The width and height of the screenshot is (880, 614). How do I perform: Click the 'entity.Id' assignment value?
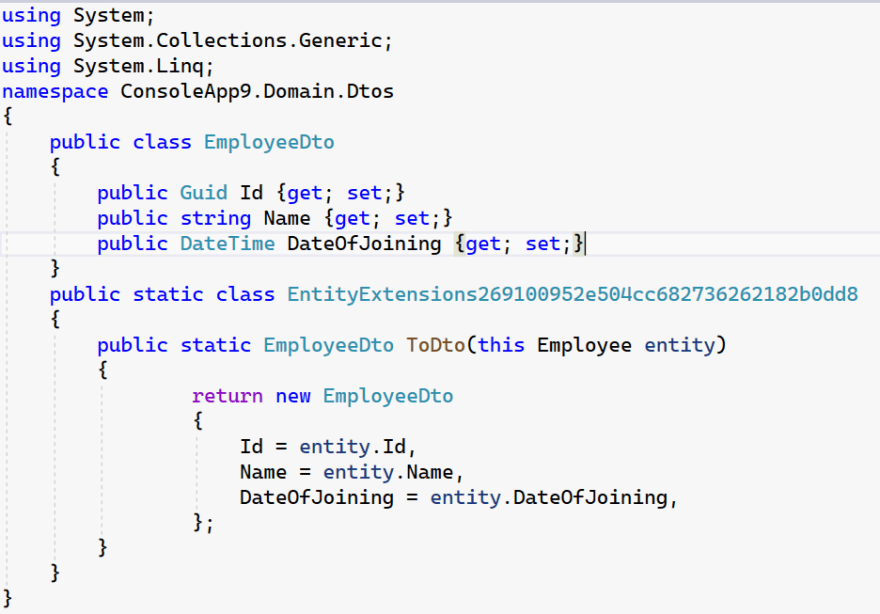352,447
